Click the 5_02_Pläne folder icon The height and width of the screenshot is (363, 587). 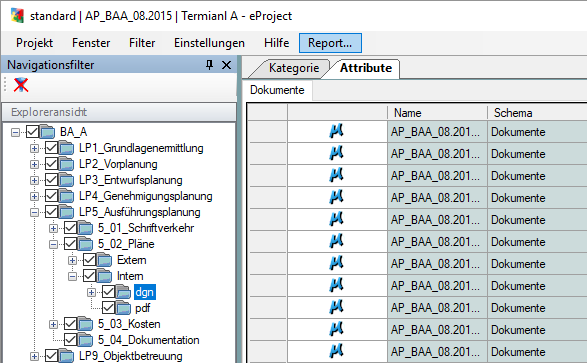coord(86,244)
